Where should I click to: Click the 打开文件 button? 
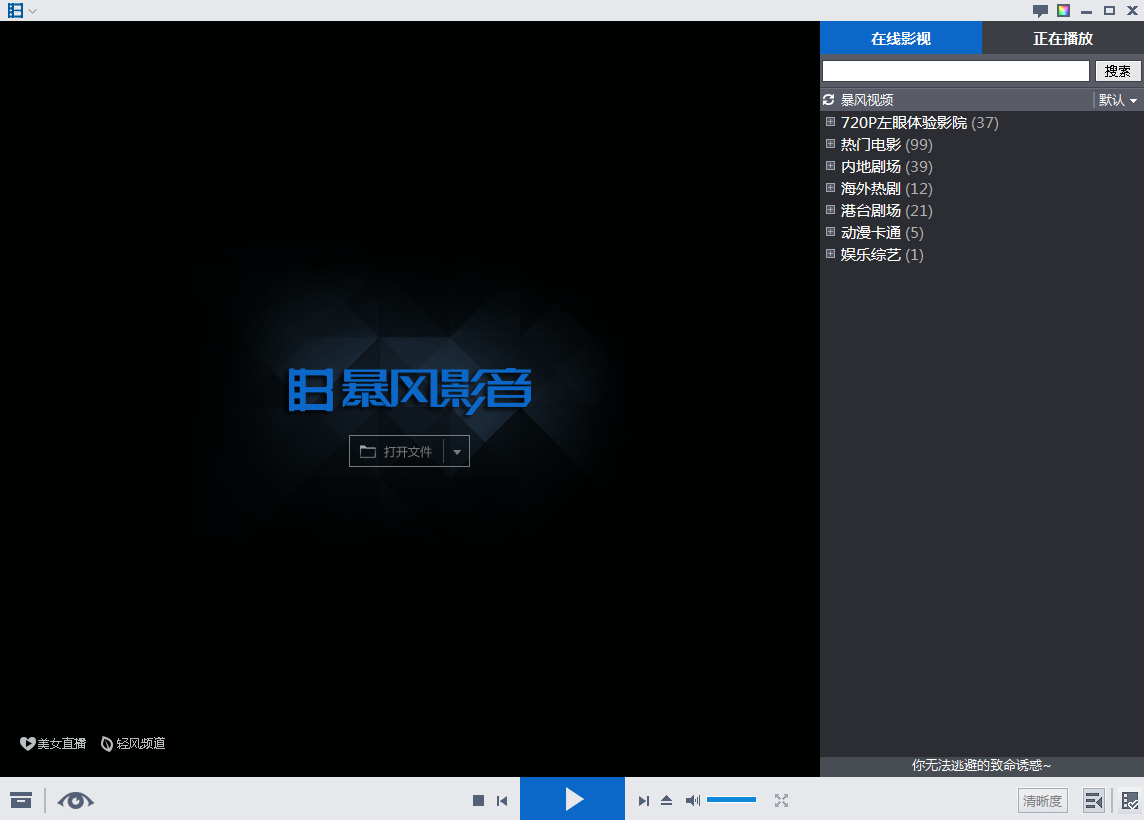click(x=397, y=452)
